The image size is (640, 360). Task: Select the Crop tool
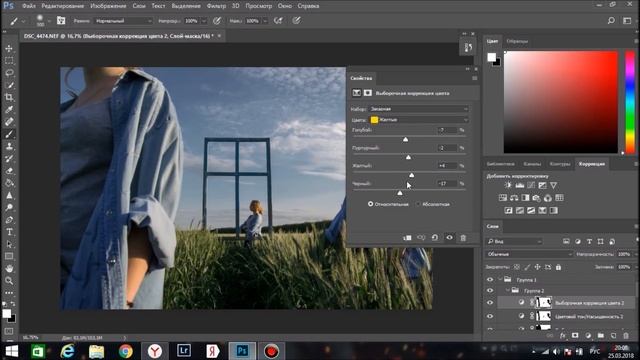(x=9, y=98)
